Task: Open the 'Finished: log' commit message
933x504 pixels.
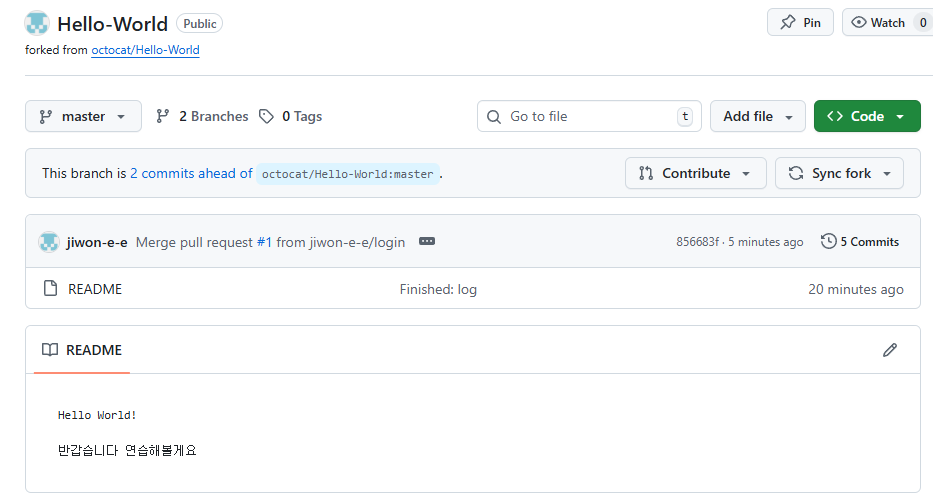Action: tap(438, 289)
